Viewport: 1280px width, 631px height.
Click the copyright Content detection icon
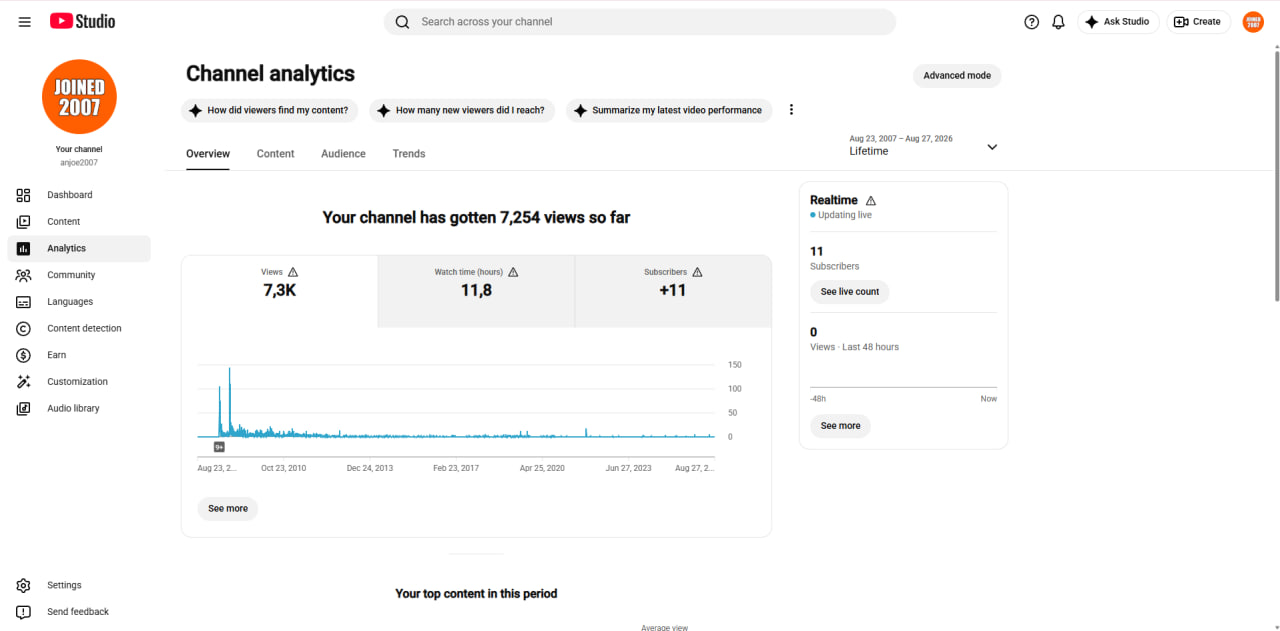click(x=24, y=328)
